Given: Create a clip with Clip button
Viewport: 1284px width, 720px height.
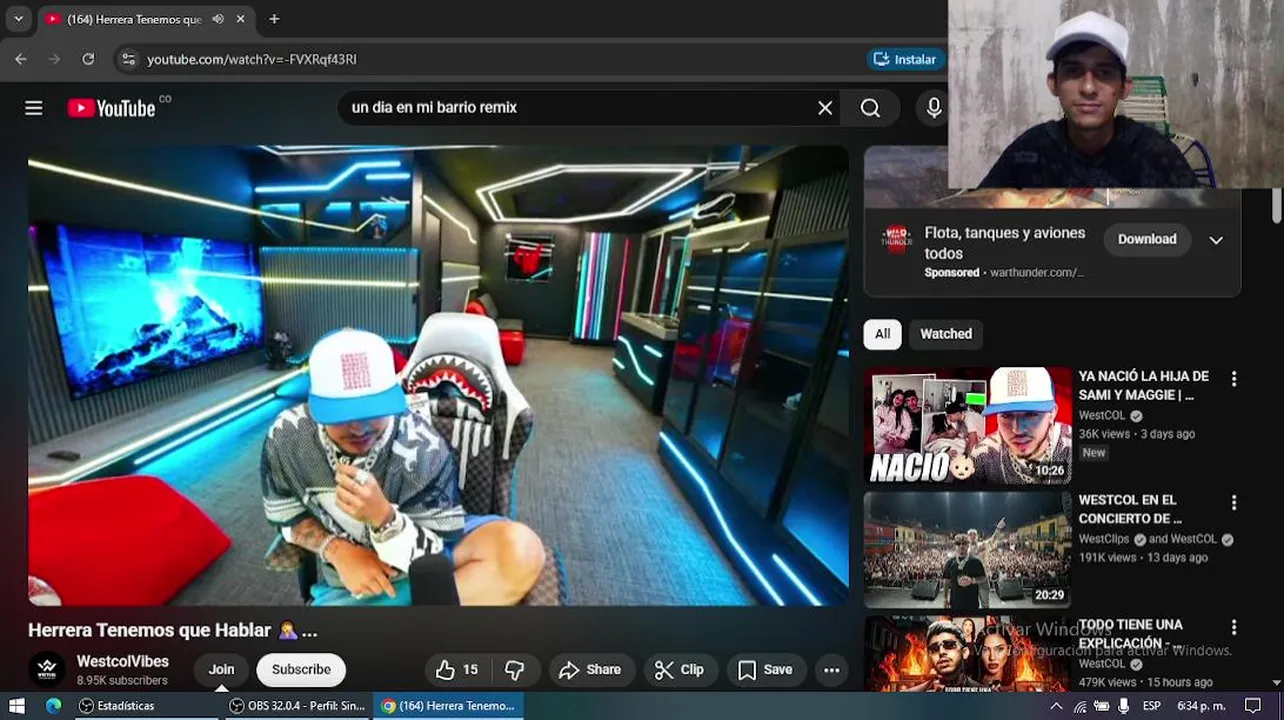Looking at the screenshot, I should [x=679, y=670].
